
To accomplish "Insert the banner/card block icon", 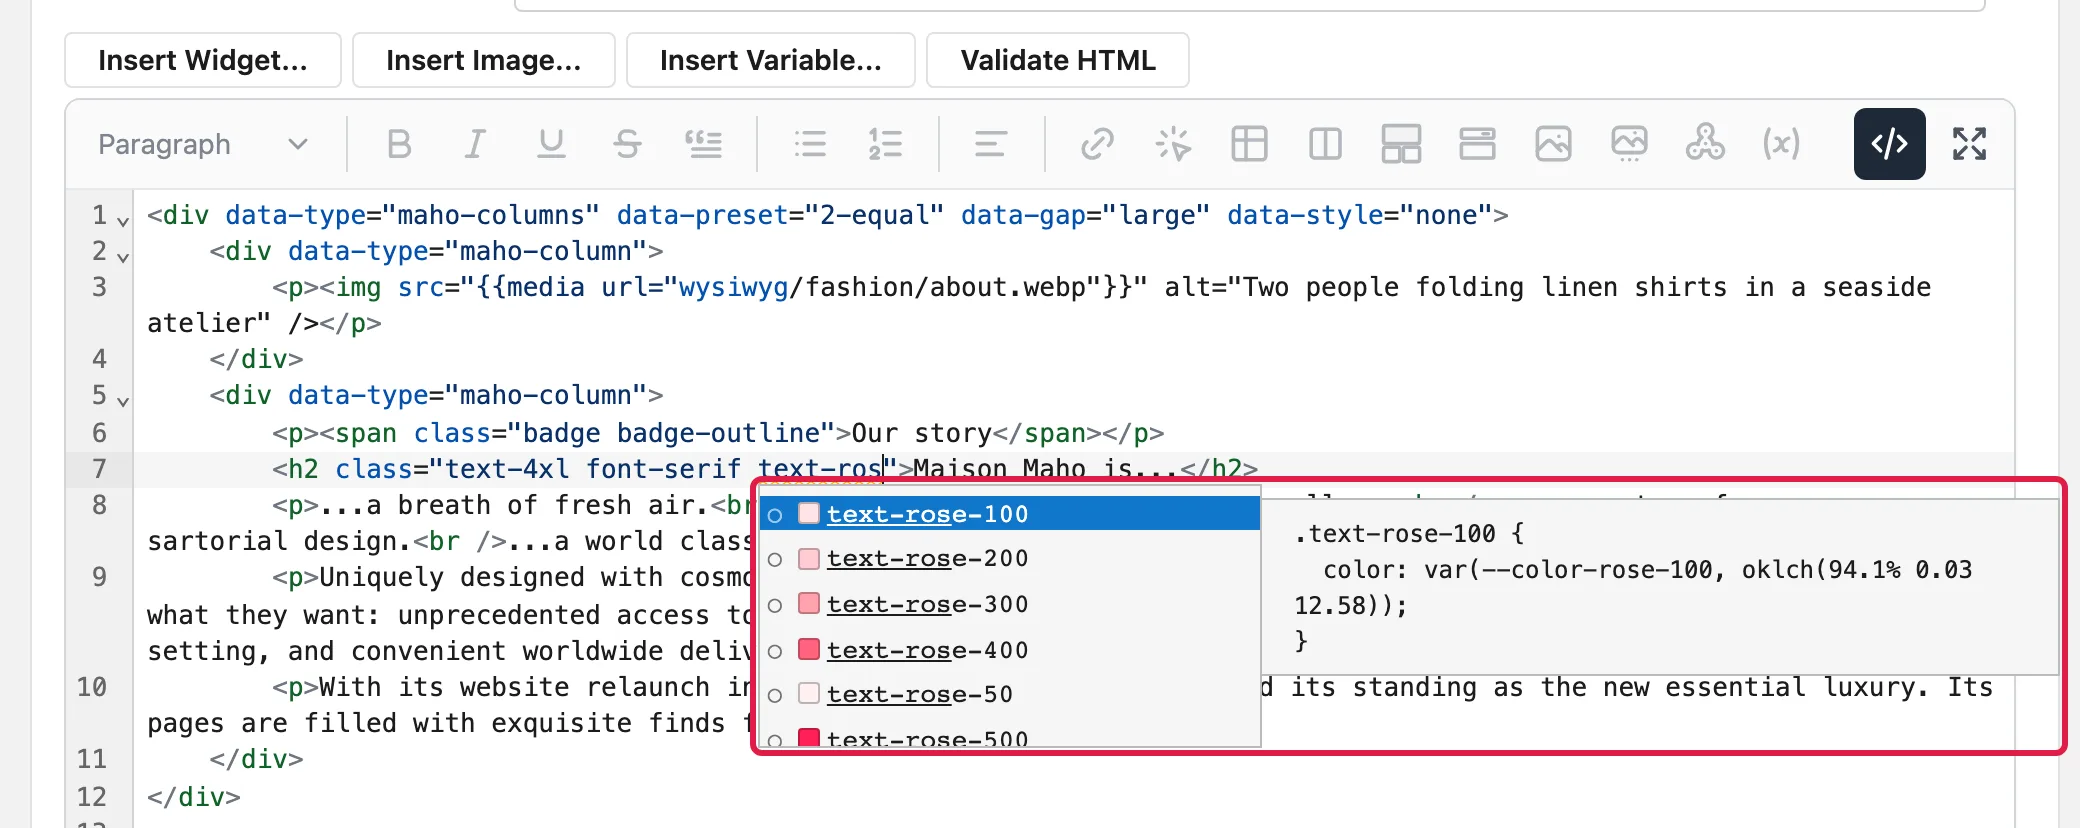I will coord(1477,144).
